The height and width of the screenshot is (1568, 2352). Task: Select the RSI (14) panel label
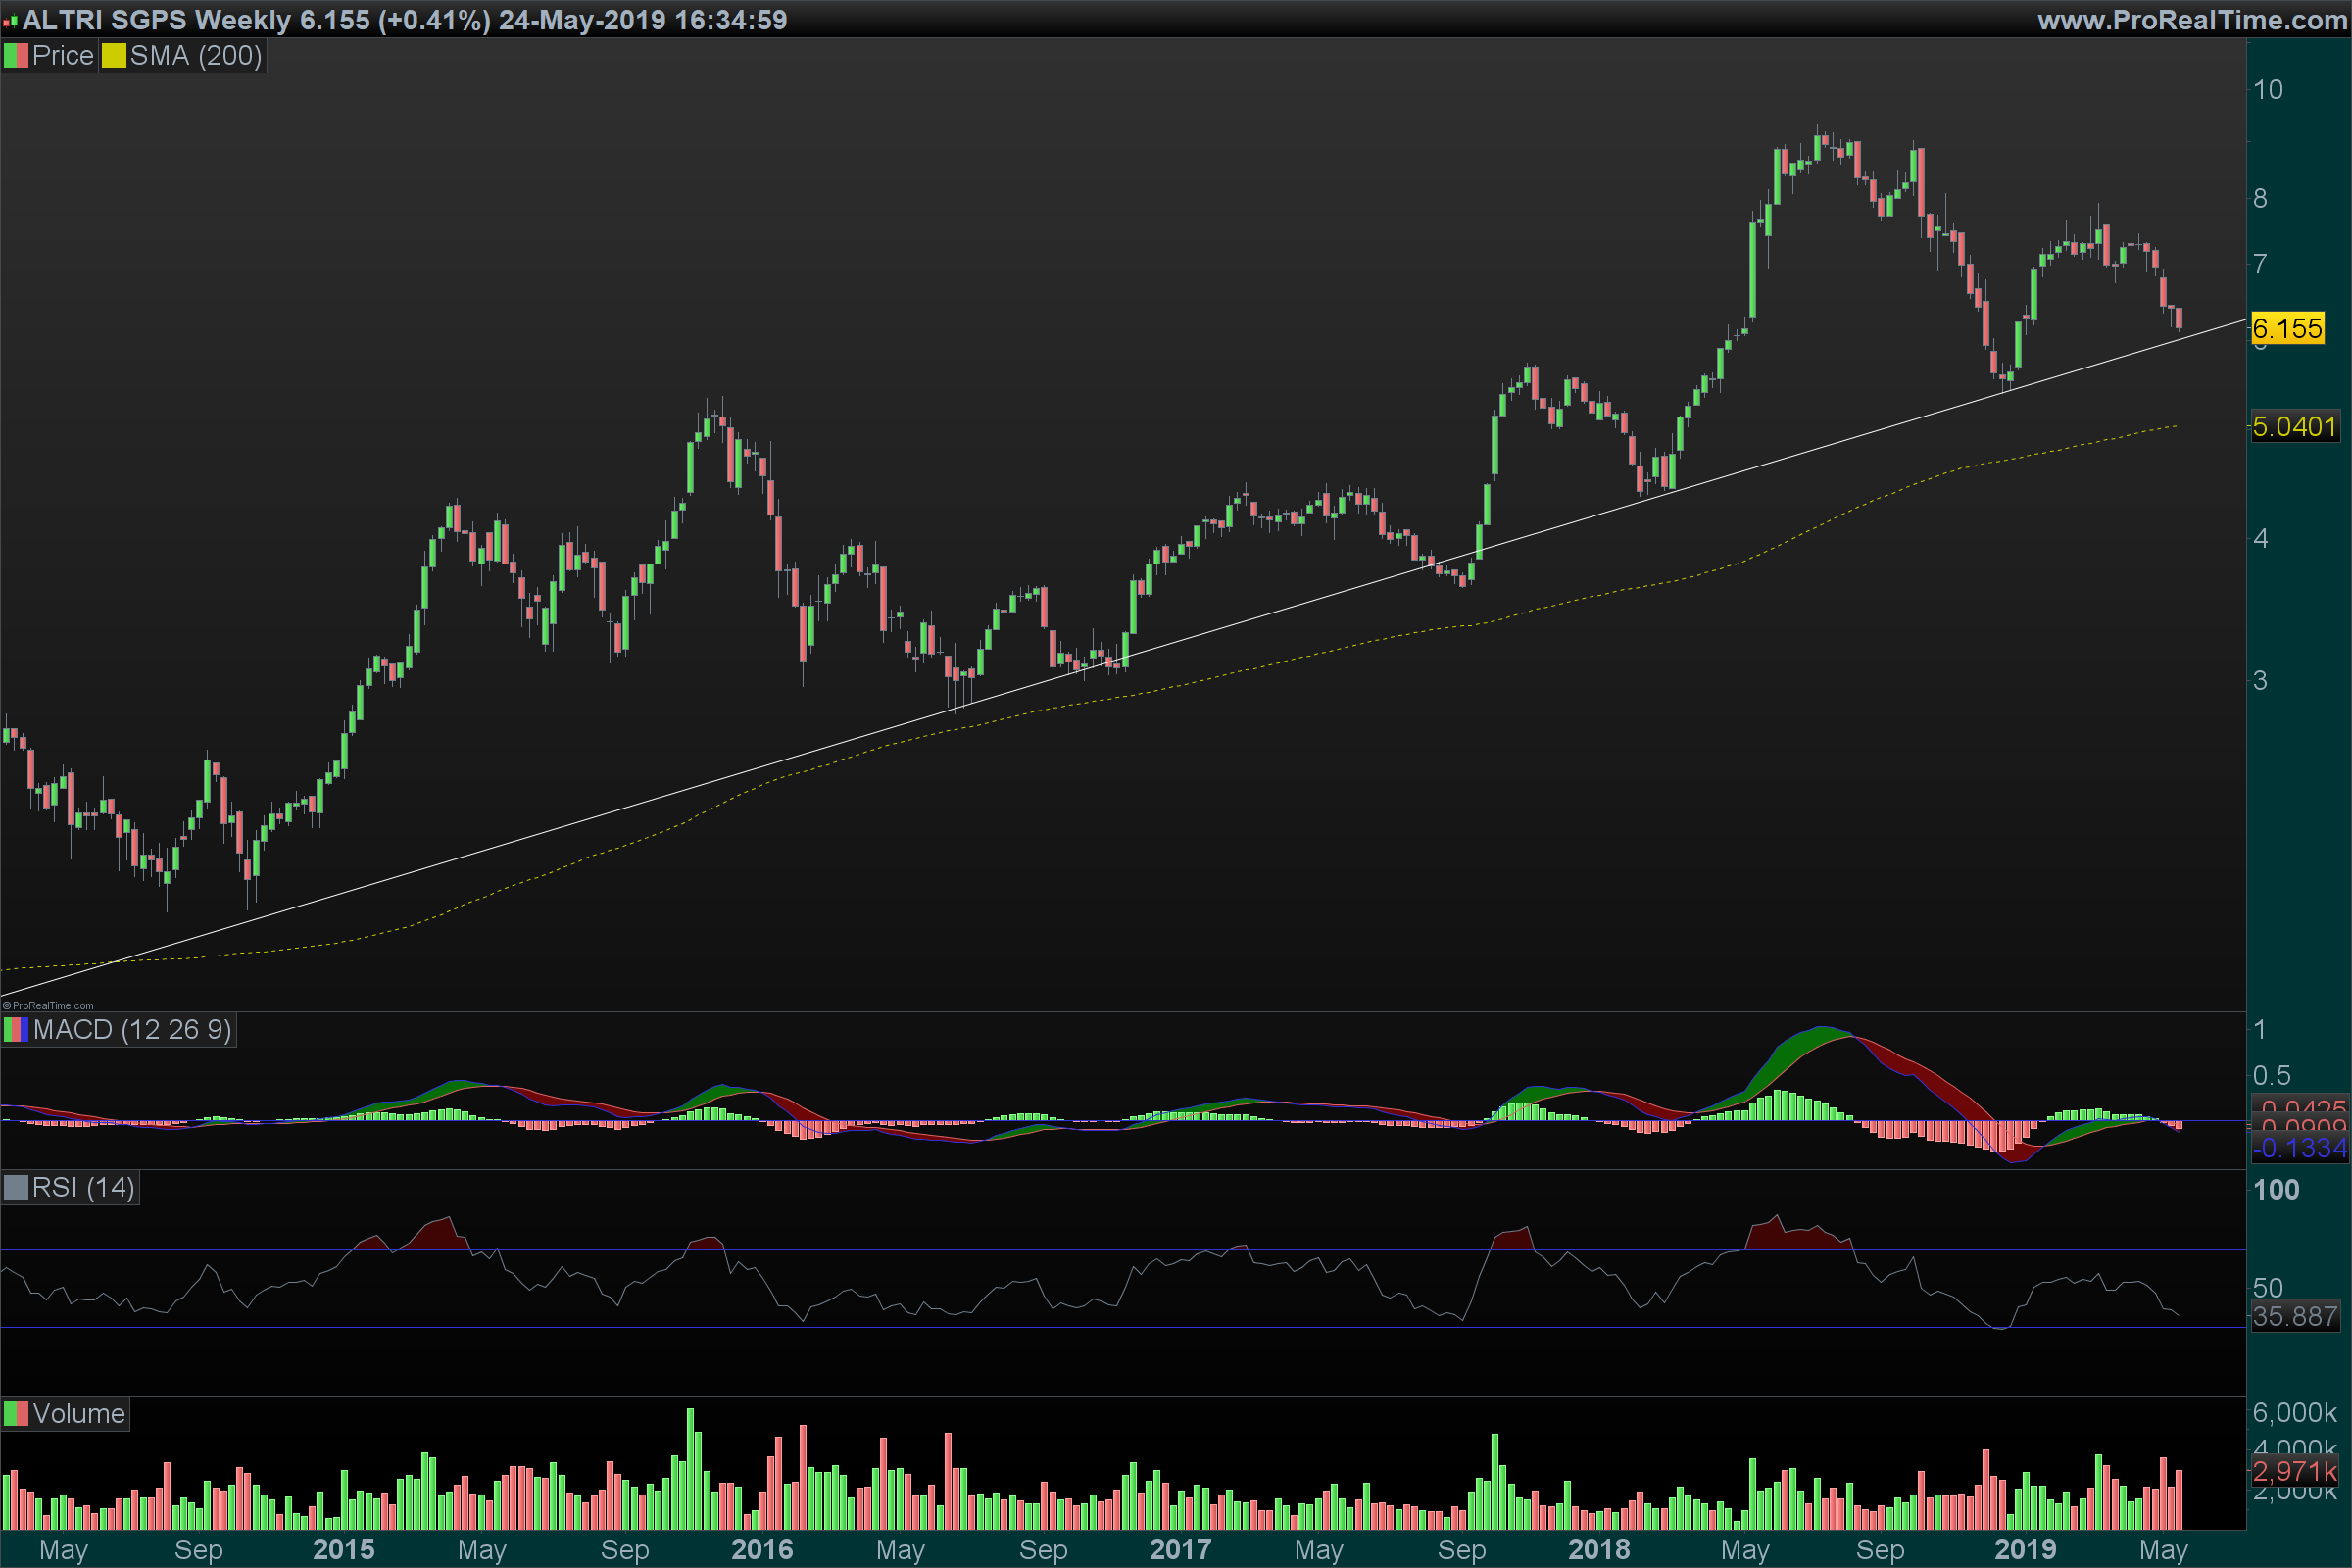(83, 1188)
